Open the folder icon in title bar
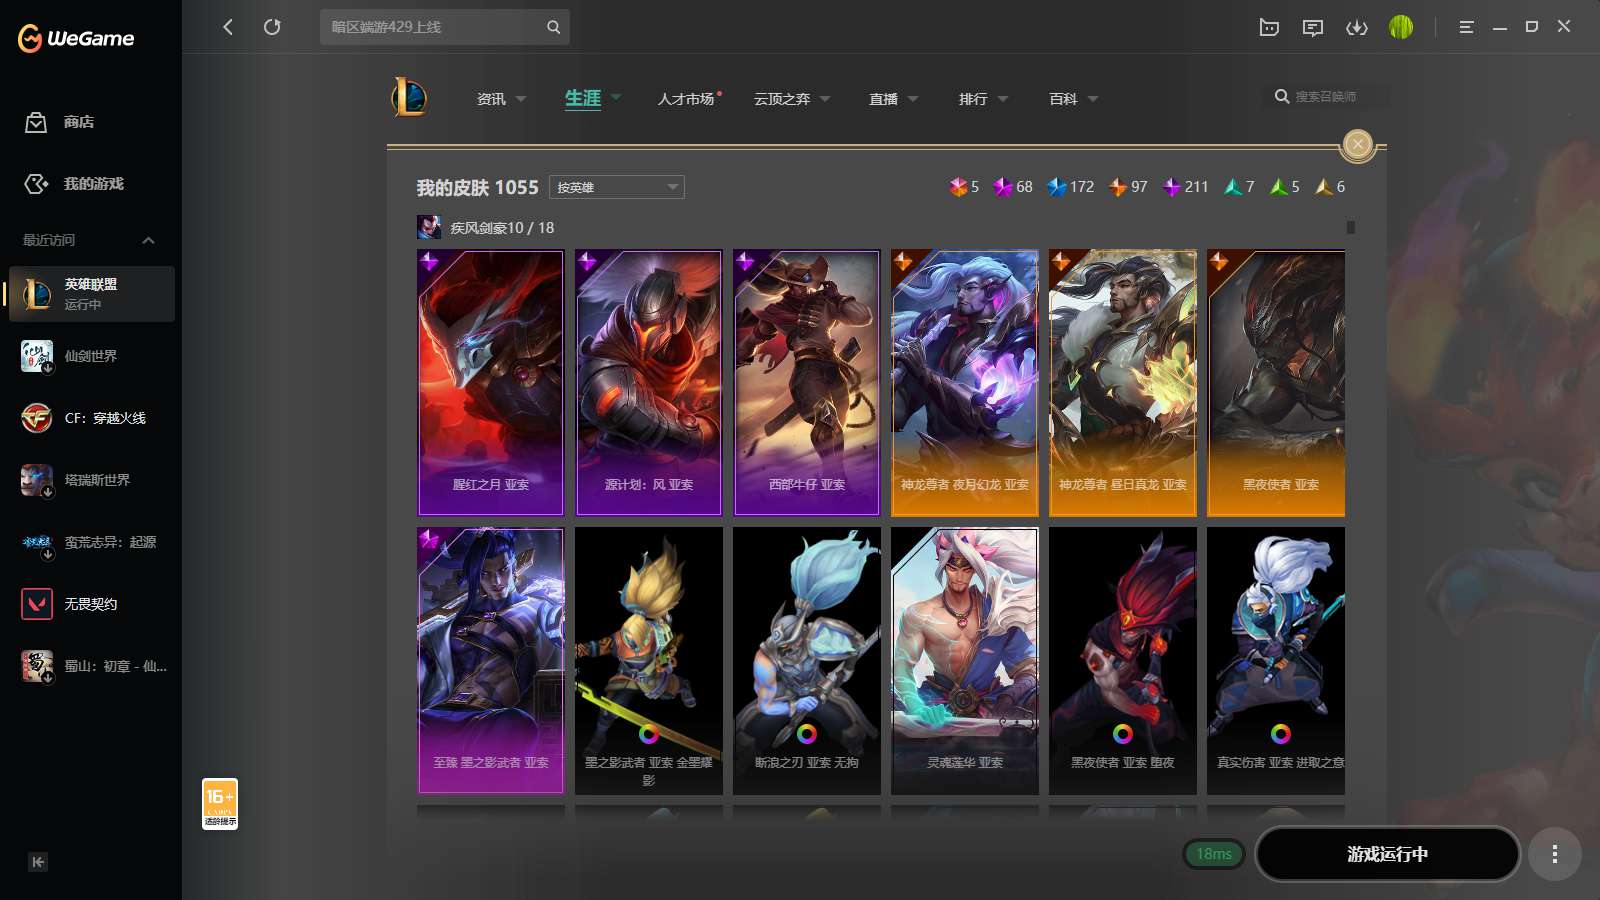 [1269, 27]
